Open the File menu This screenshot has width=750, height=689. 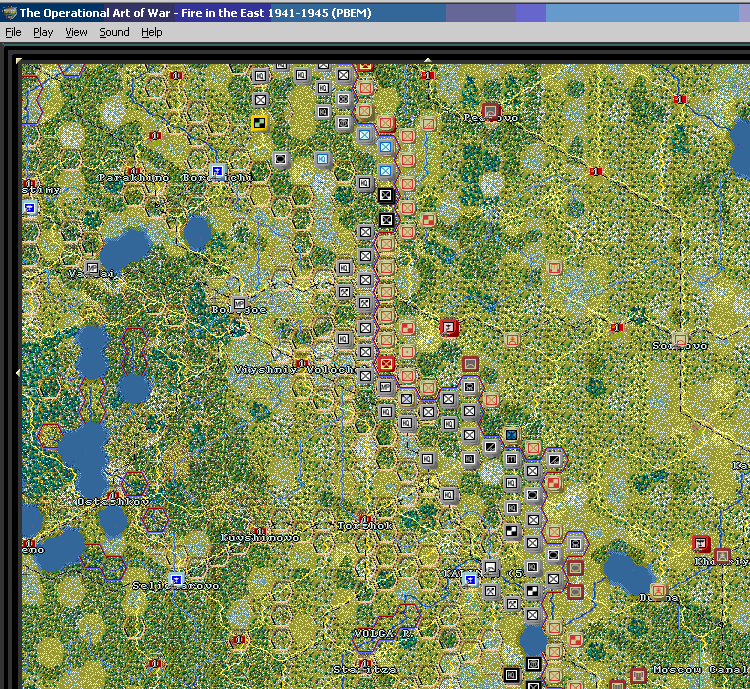pyautogui.click(x=13, y=32)
